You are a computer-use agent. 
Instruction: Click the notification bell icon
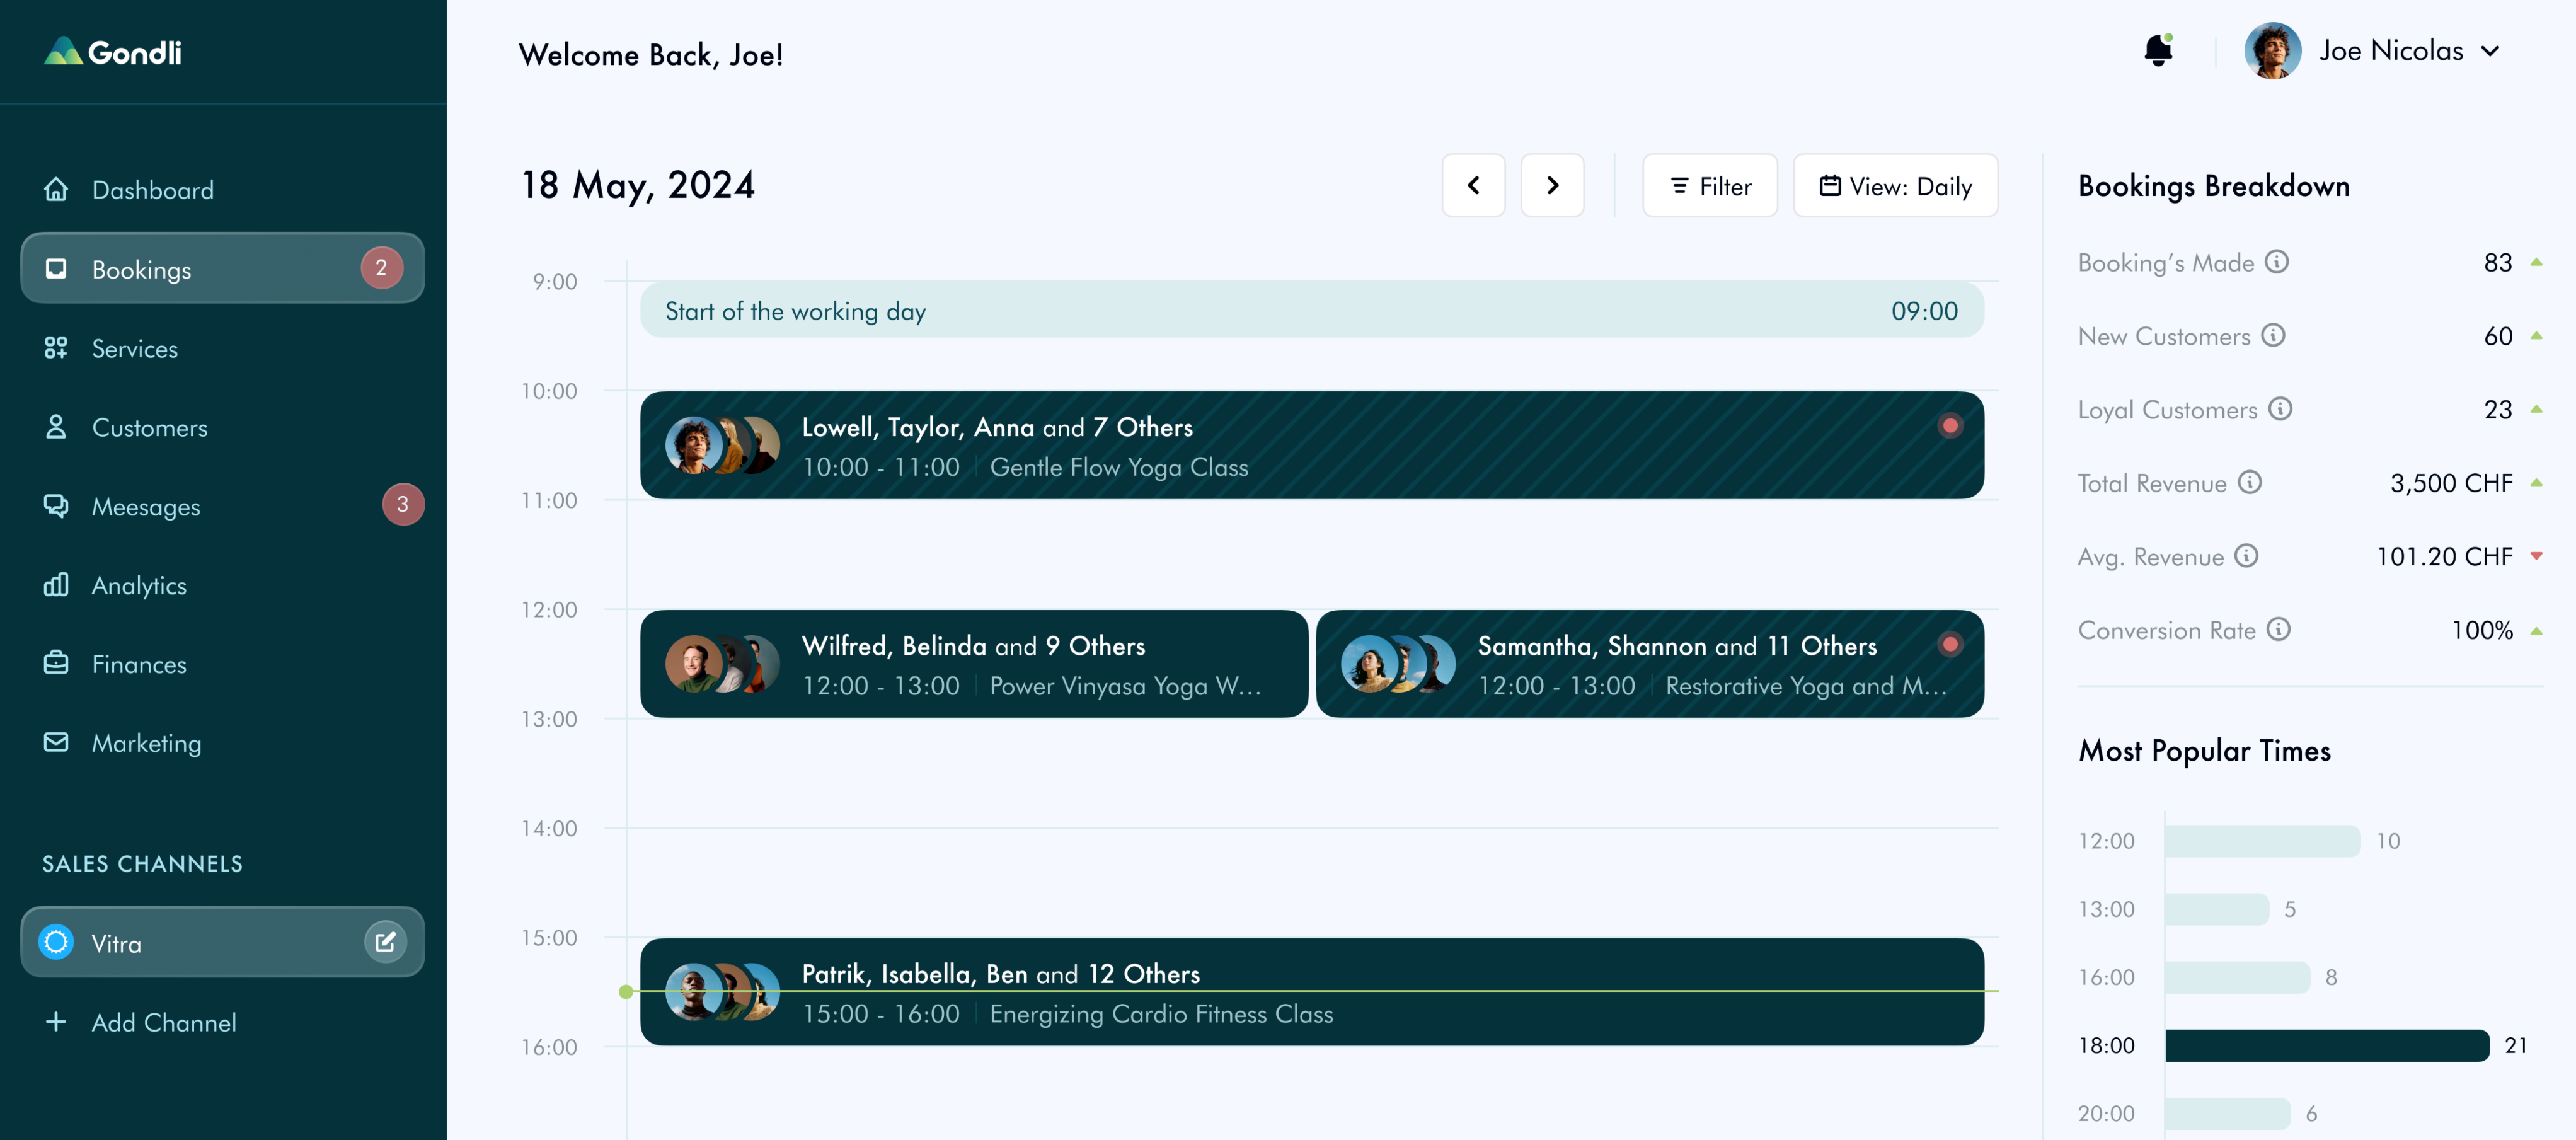pos(2158,51)
